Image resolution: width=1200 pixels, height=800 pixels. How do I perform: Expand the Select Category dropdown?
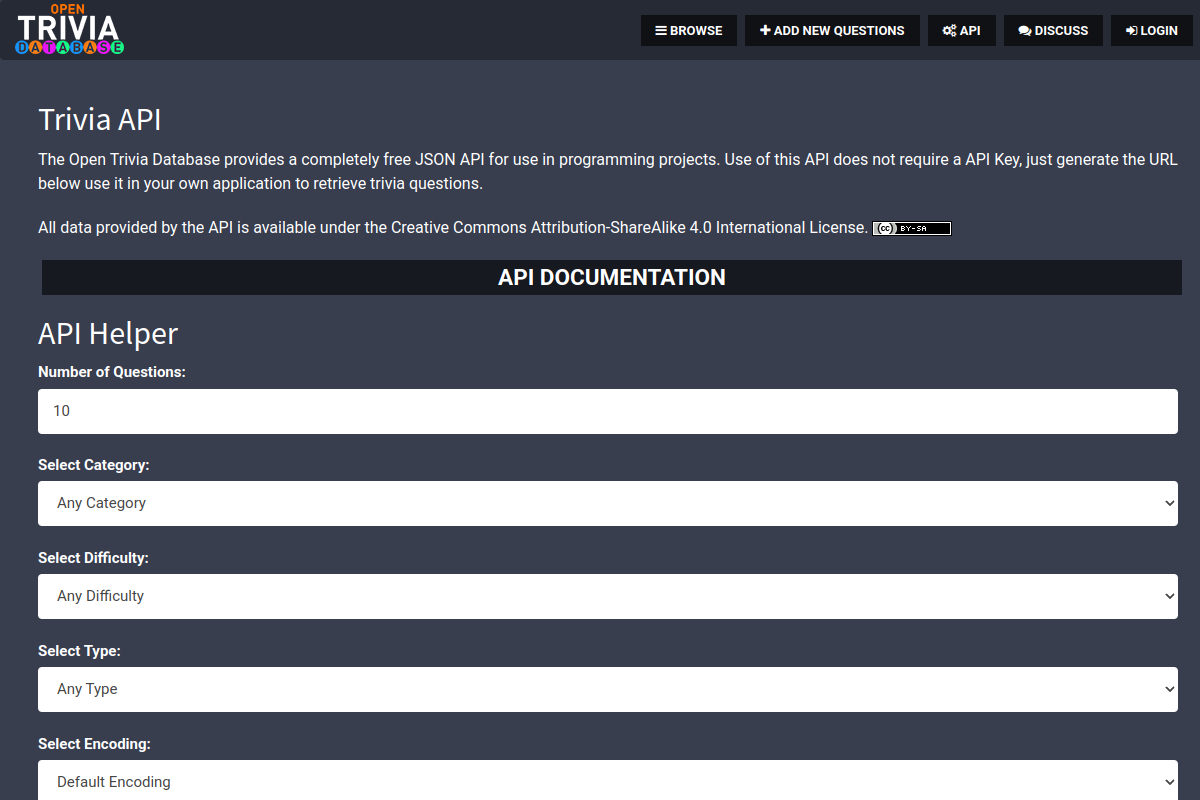point(608,503)
